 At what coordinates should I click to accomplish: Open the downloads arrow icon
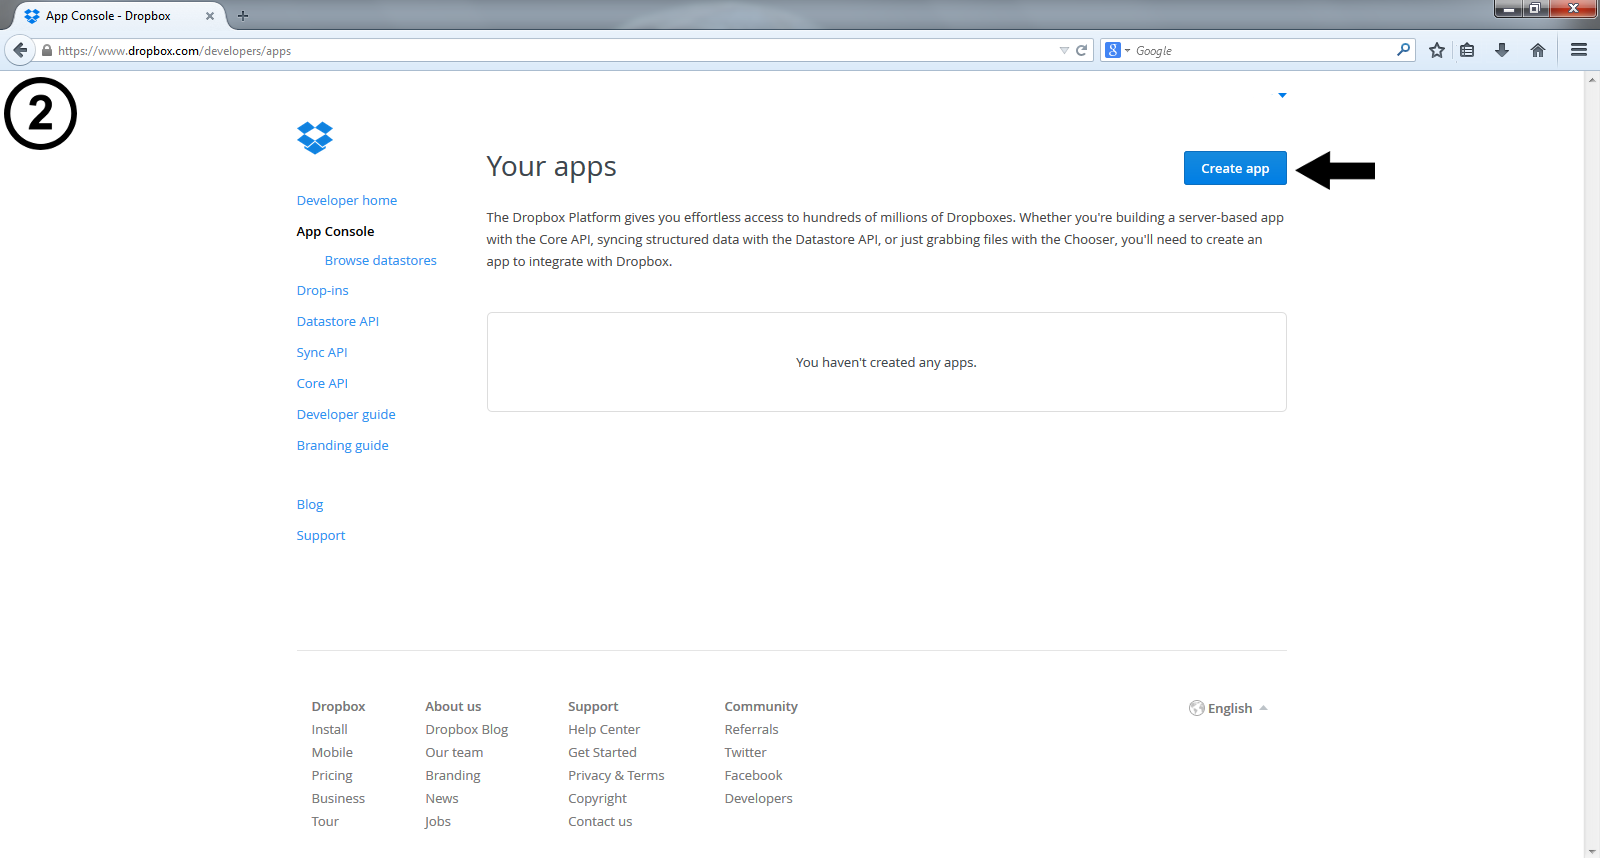point(1502,50)
